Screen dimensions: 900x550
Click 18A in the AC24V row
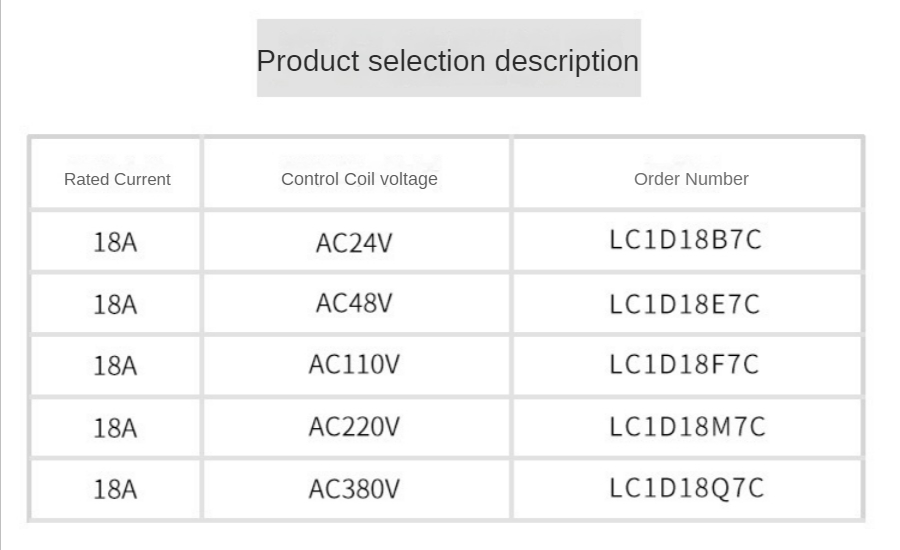pos(115,243)
